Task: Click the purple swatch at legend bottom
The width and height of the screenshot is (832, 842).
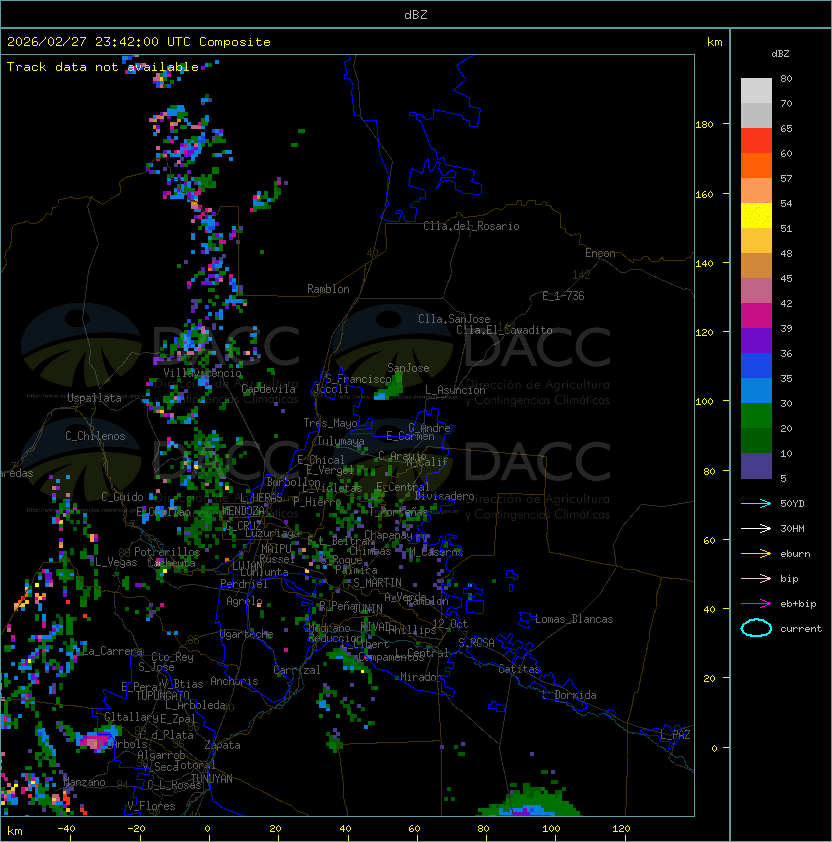Action: point(756,466)
